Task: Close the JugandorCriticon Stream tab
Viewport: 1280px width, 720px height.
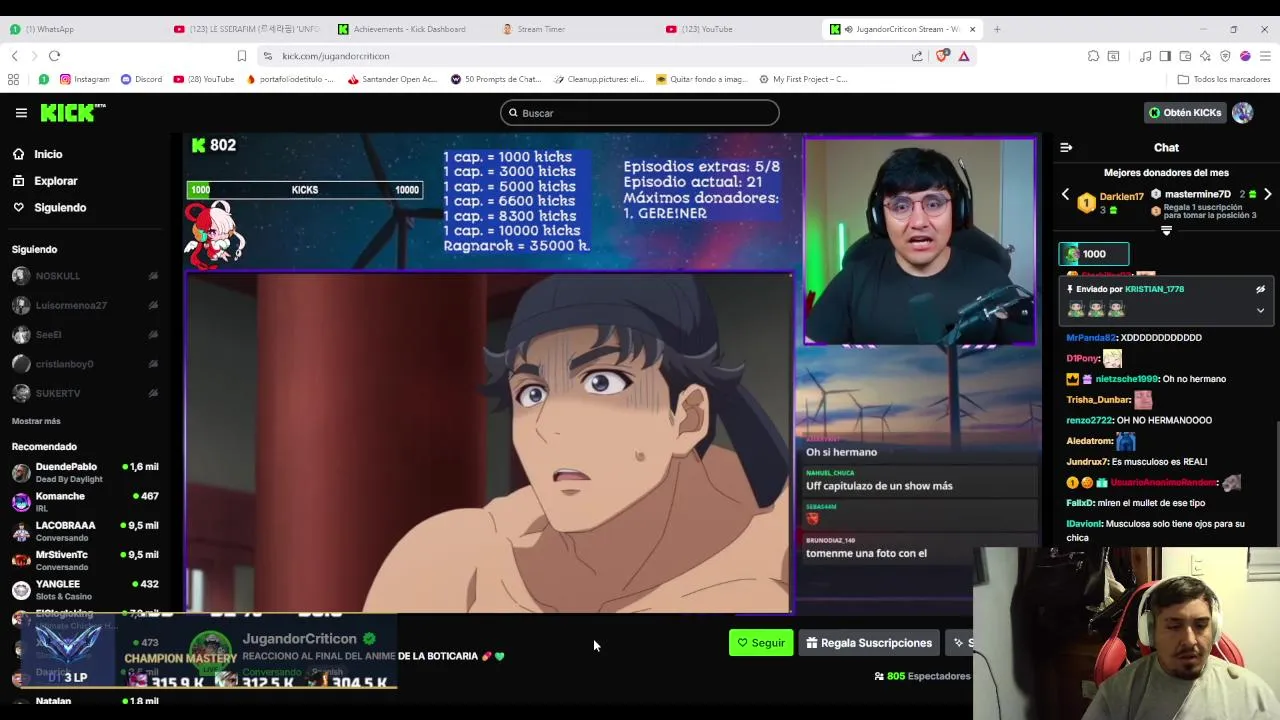Action: [x=972, y=29]
